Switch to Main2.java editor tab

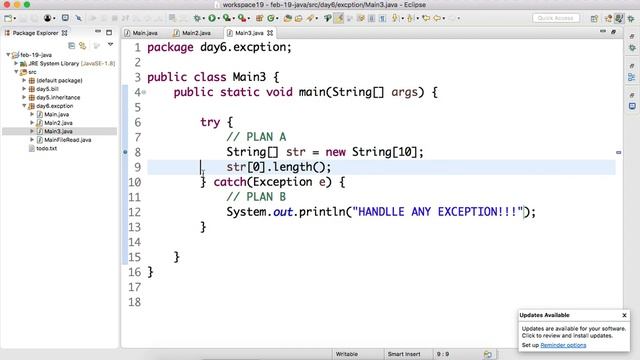click(x=192, y=33)
